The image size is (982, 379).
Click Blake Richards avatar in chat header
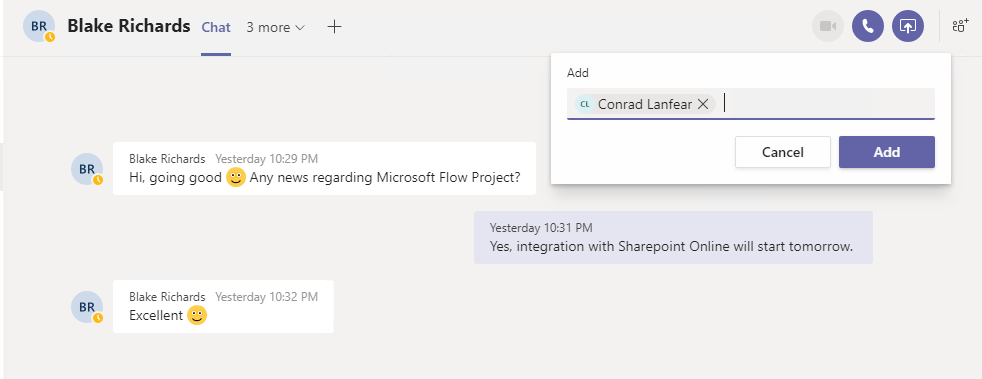[39, 27]
